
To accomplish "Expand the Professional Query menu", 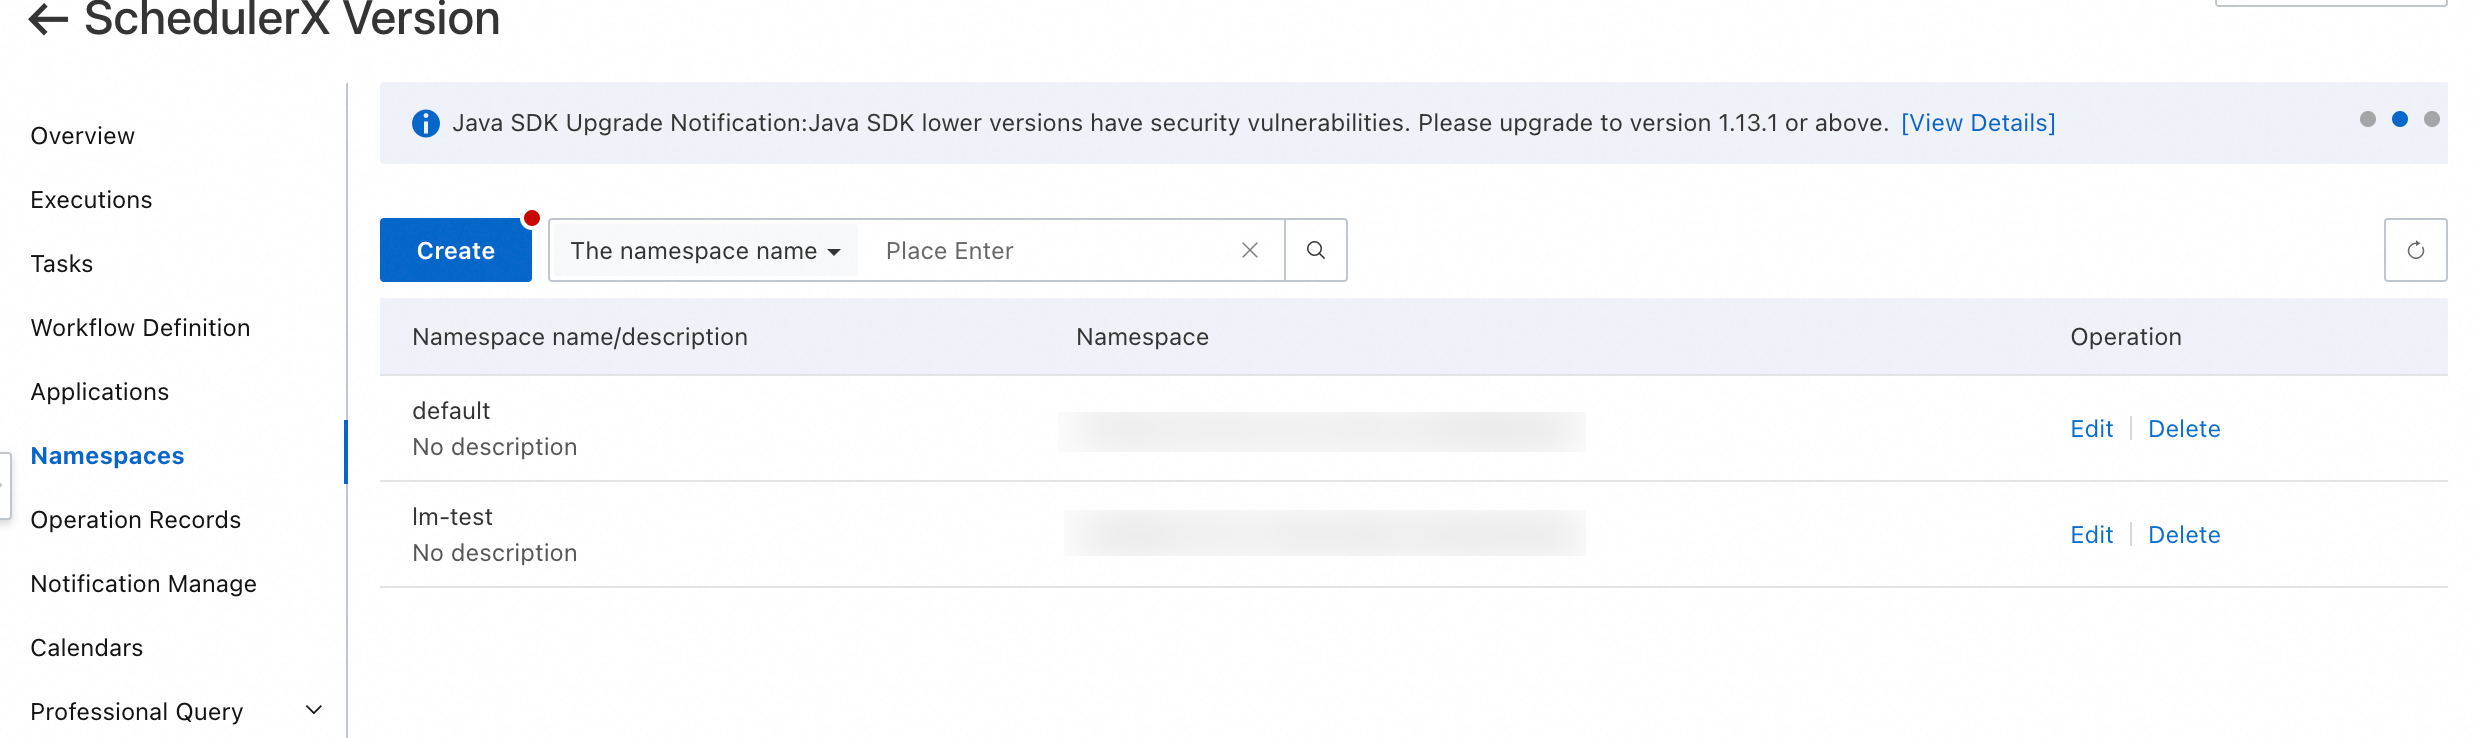I will tap(313, 711).
